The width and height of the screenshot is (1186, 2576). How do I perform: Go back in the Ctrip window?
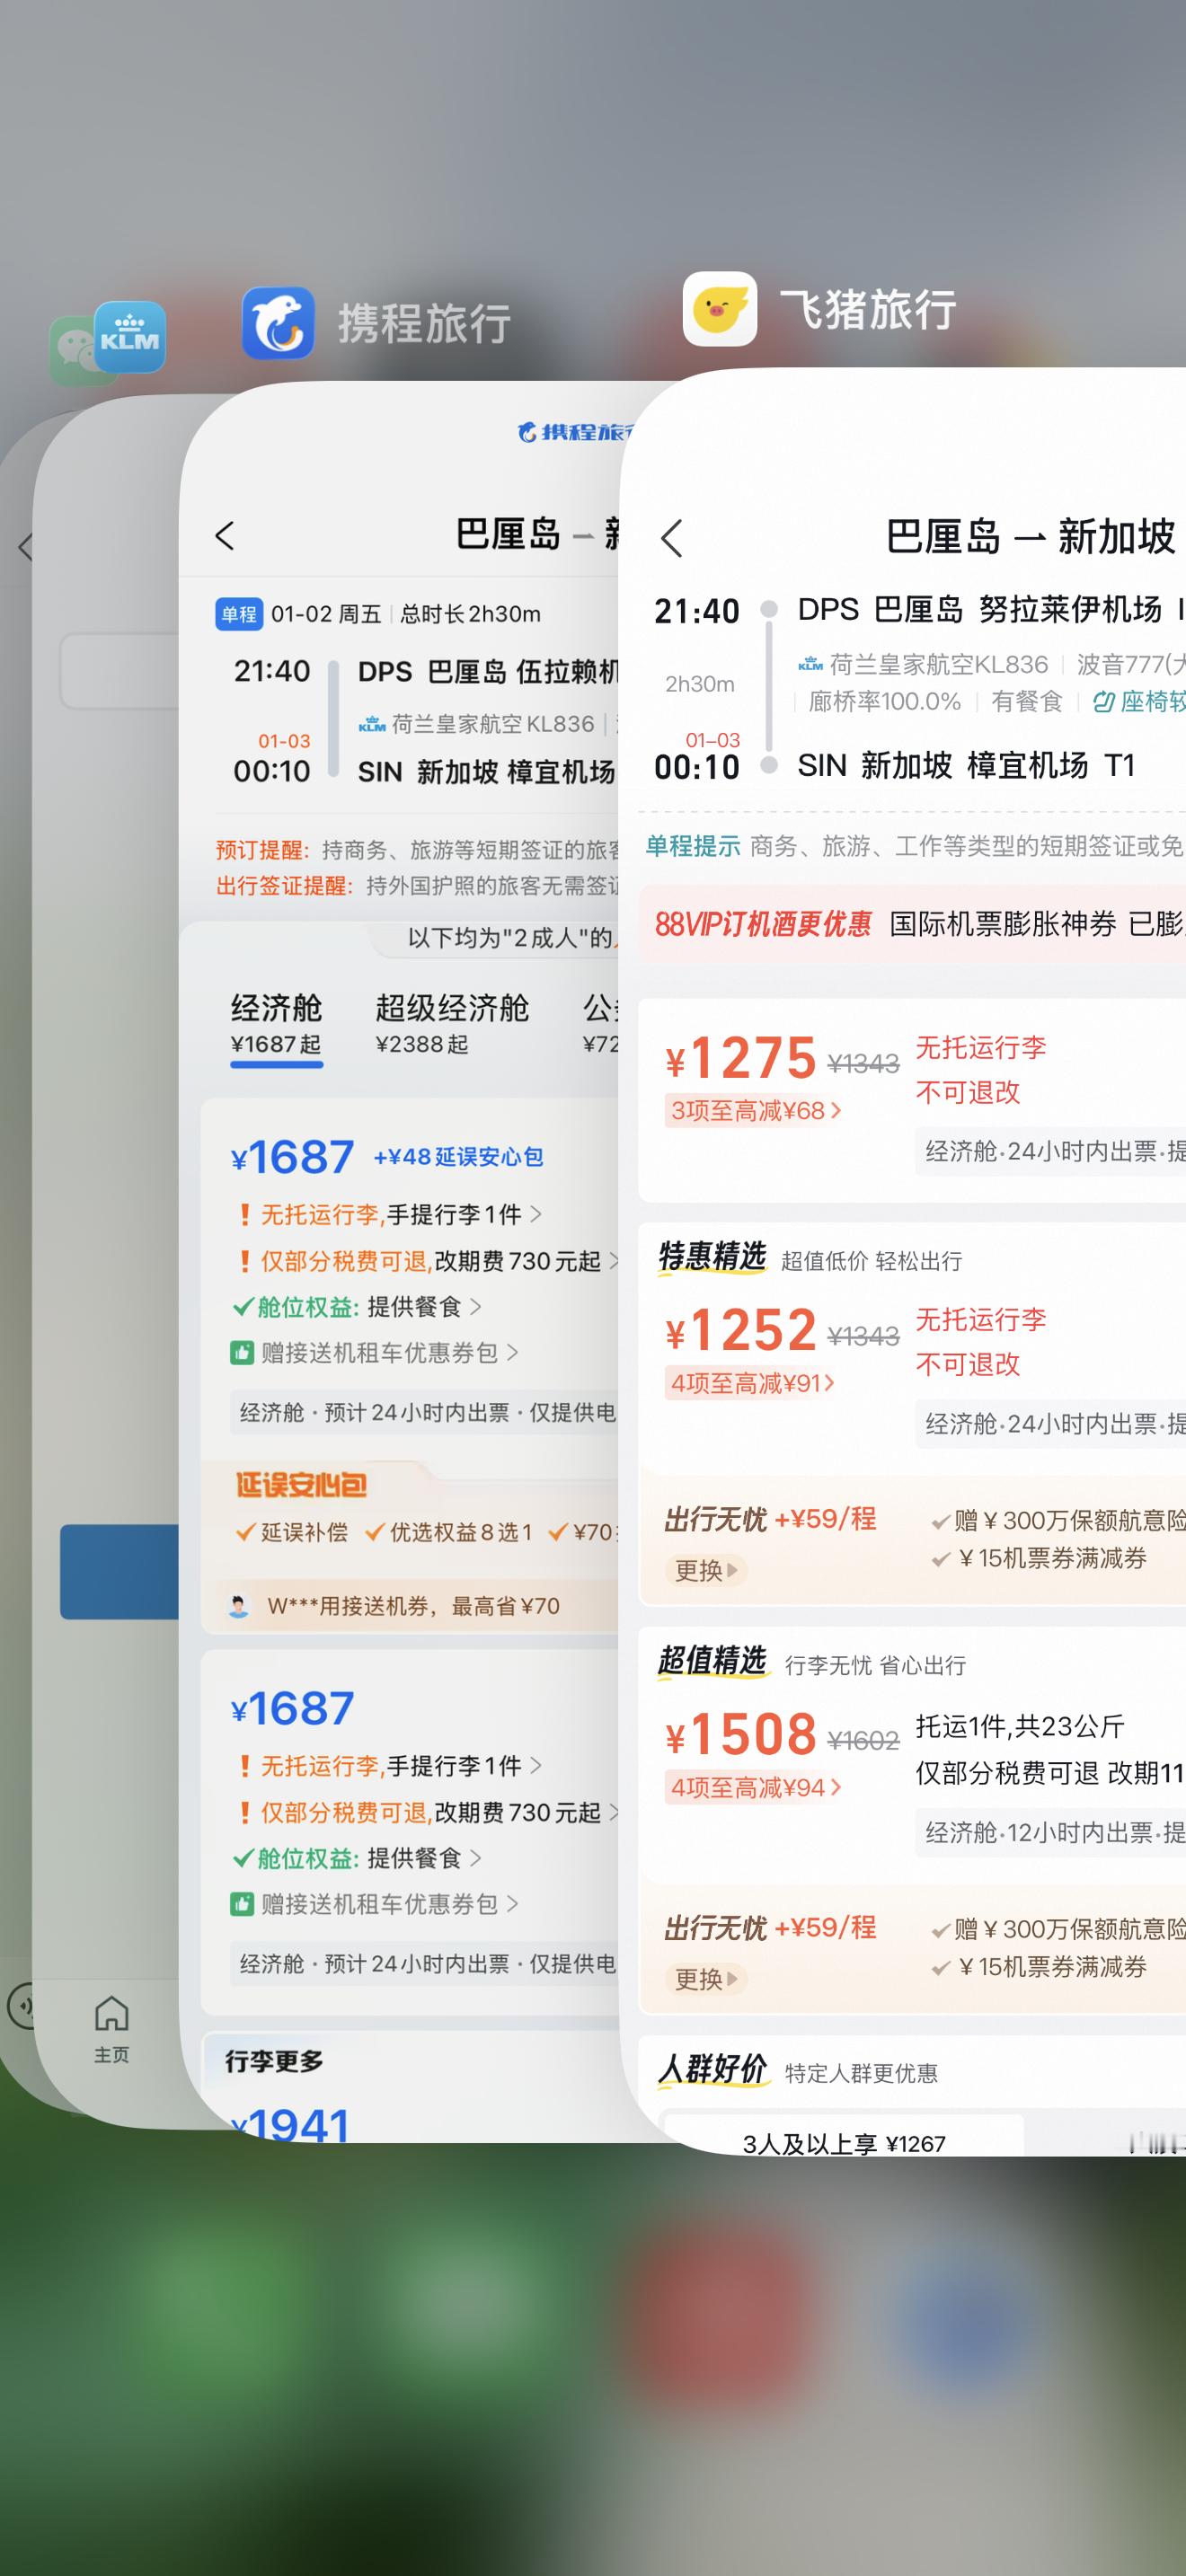point(225,536)
